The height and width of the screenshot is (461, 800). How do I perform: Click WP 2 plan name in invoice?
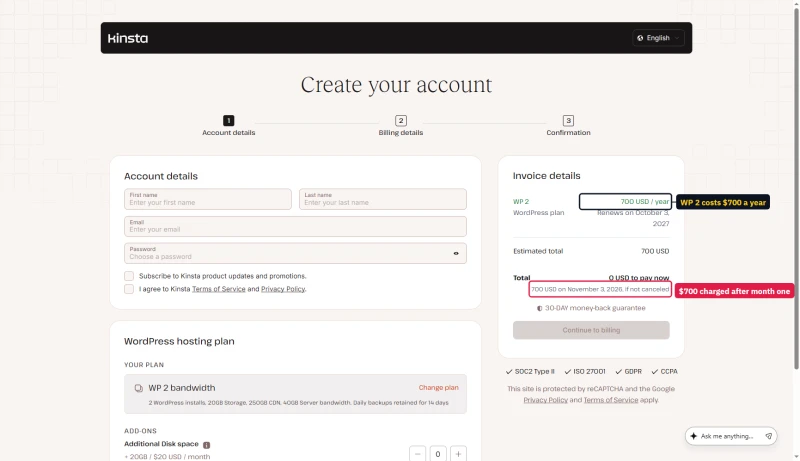521,201
